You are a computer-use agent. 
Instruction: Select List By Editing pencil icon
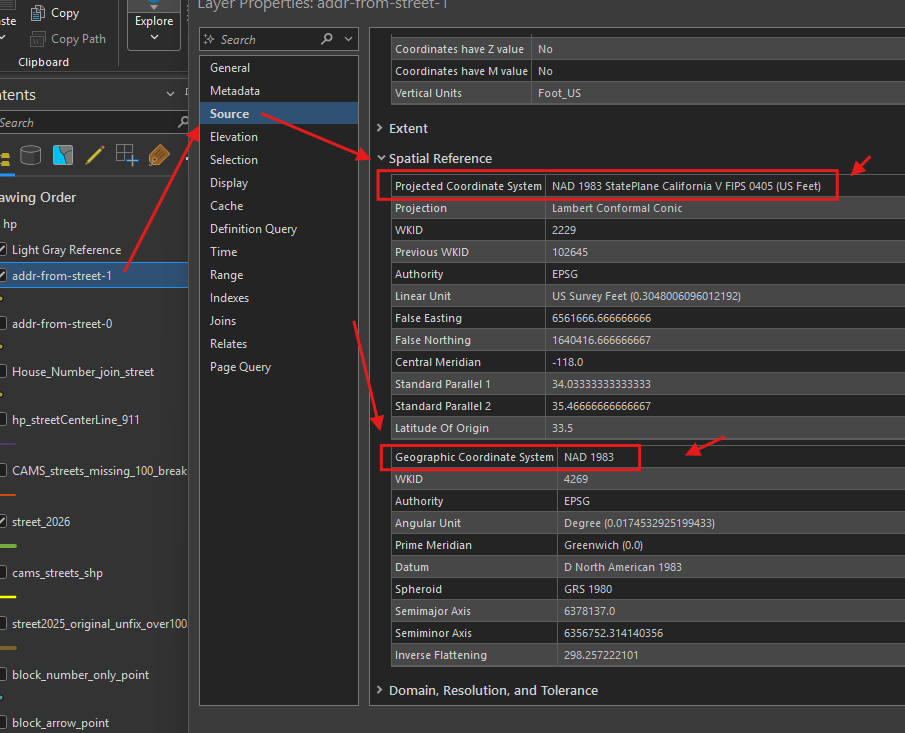[95, 155]
